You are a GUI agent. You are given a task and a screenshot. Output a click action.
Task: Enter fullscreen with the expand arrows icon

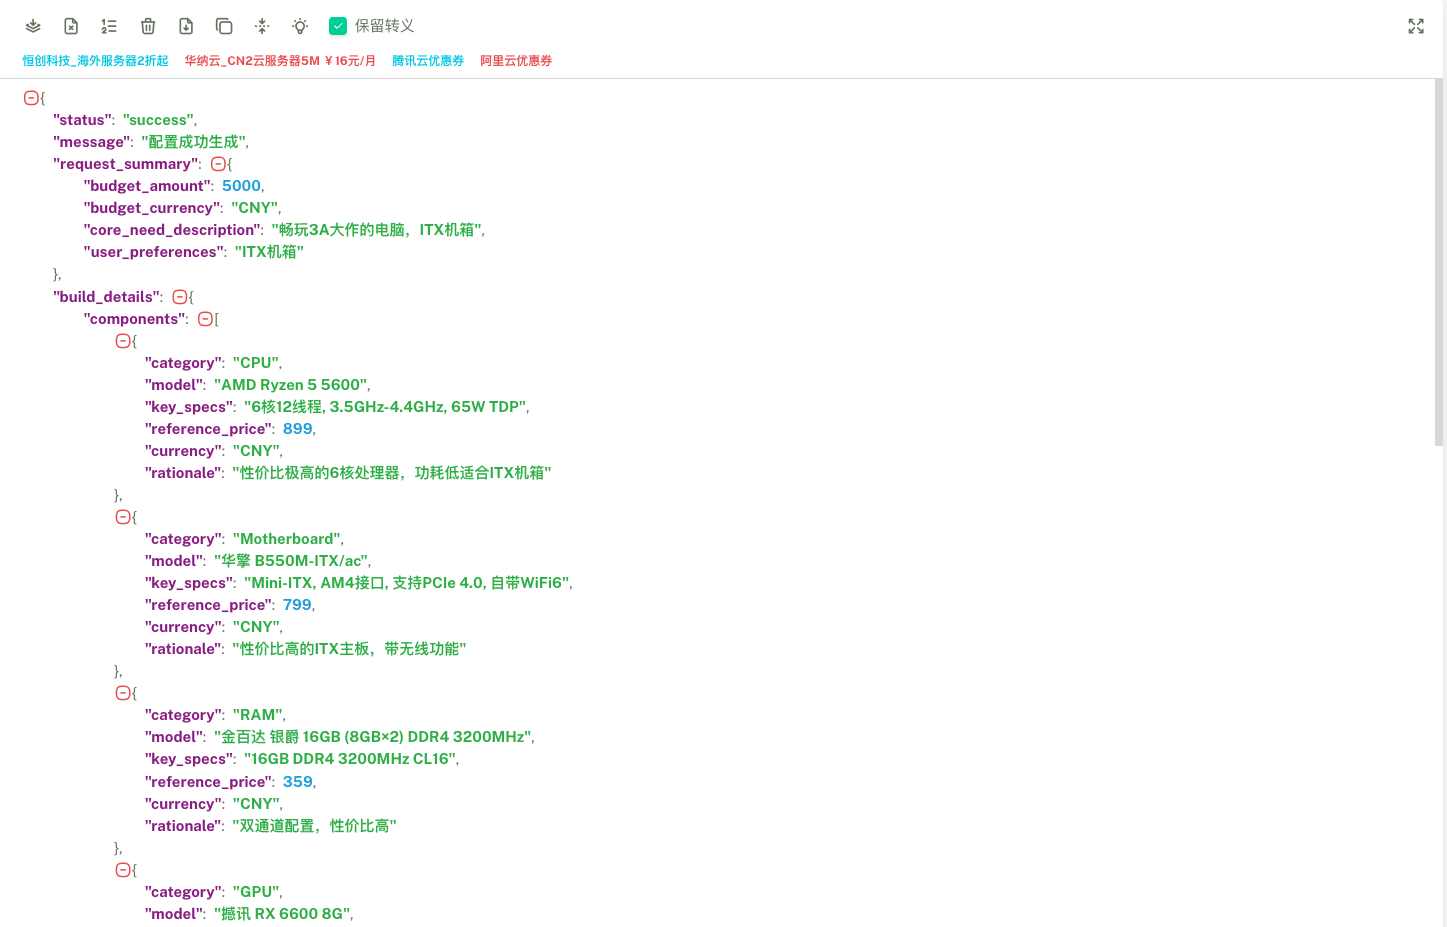click(1416, 26)
